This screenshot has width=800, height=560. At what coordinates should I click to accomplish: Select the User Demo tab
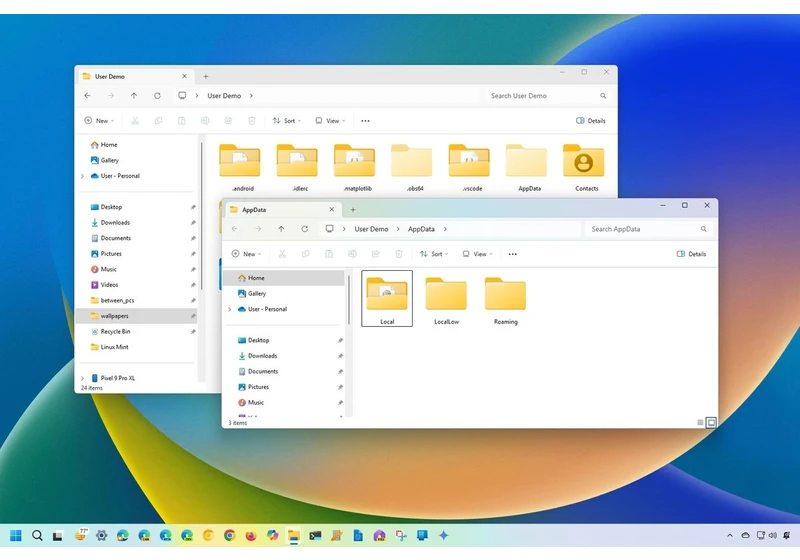tap(135, 77)
